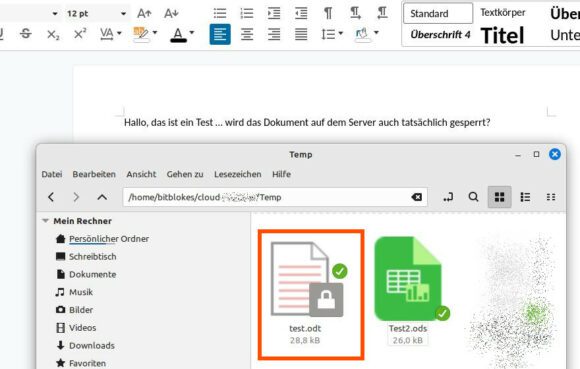Apply highlighting color marker
Viewport: 580px width, 369px height.
(141, 34)
